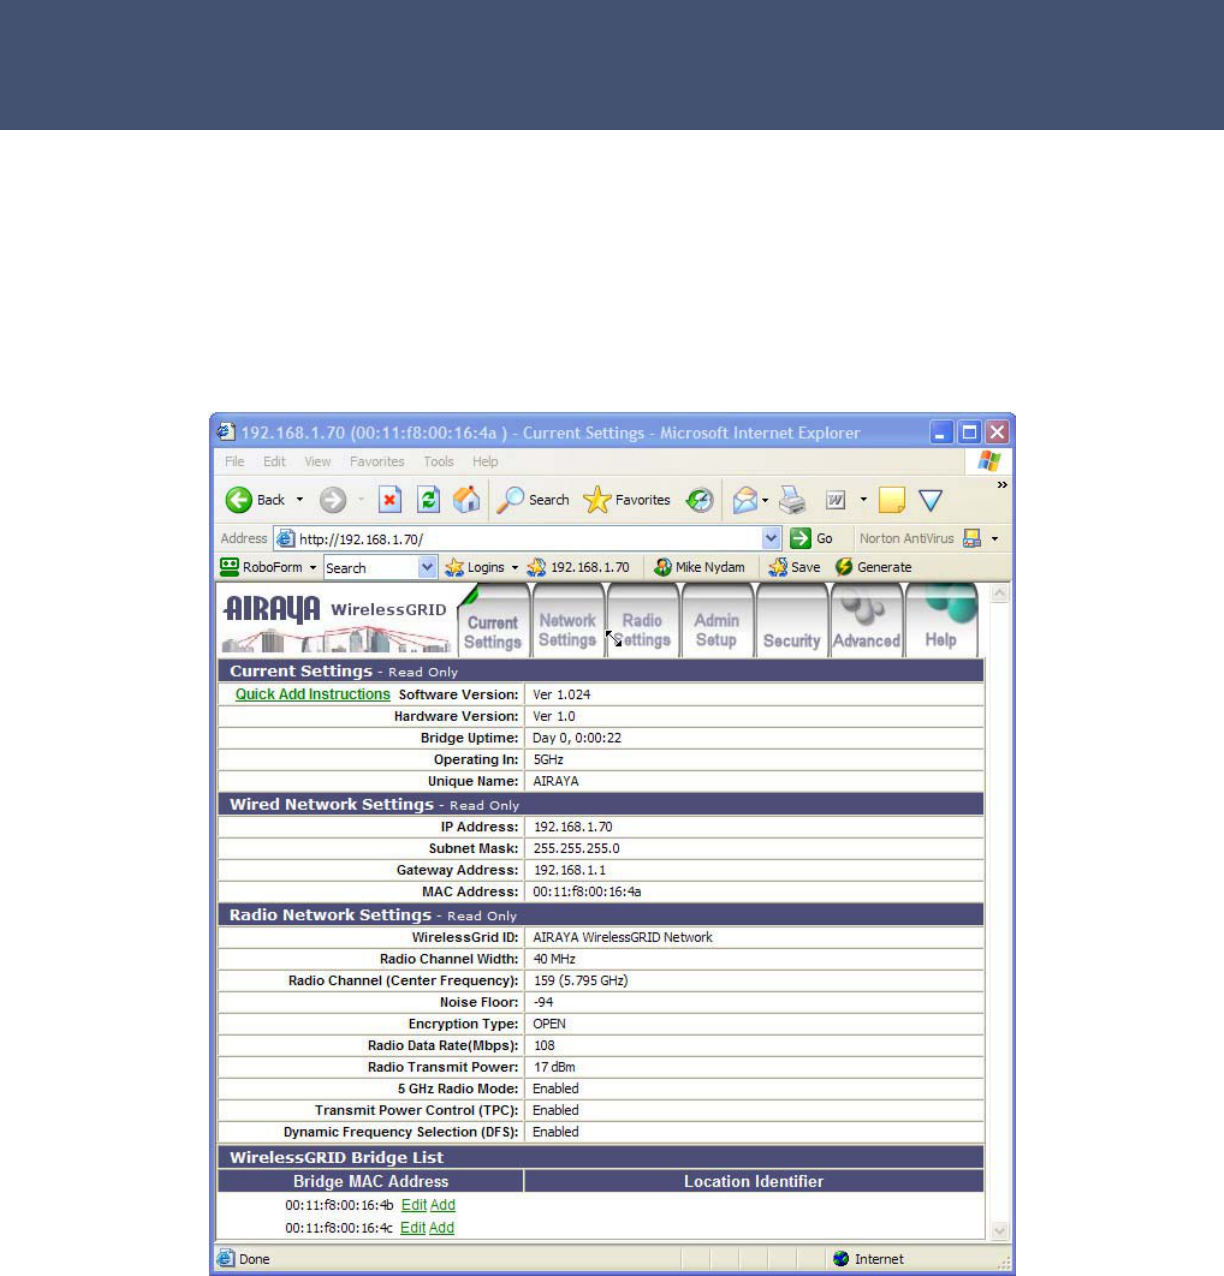Click Edit for bridge 00:11:f8:00:16:4b
1224x1276 pixels.
(414, 1205)
